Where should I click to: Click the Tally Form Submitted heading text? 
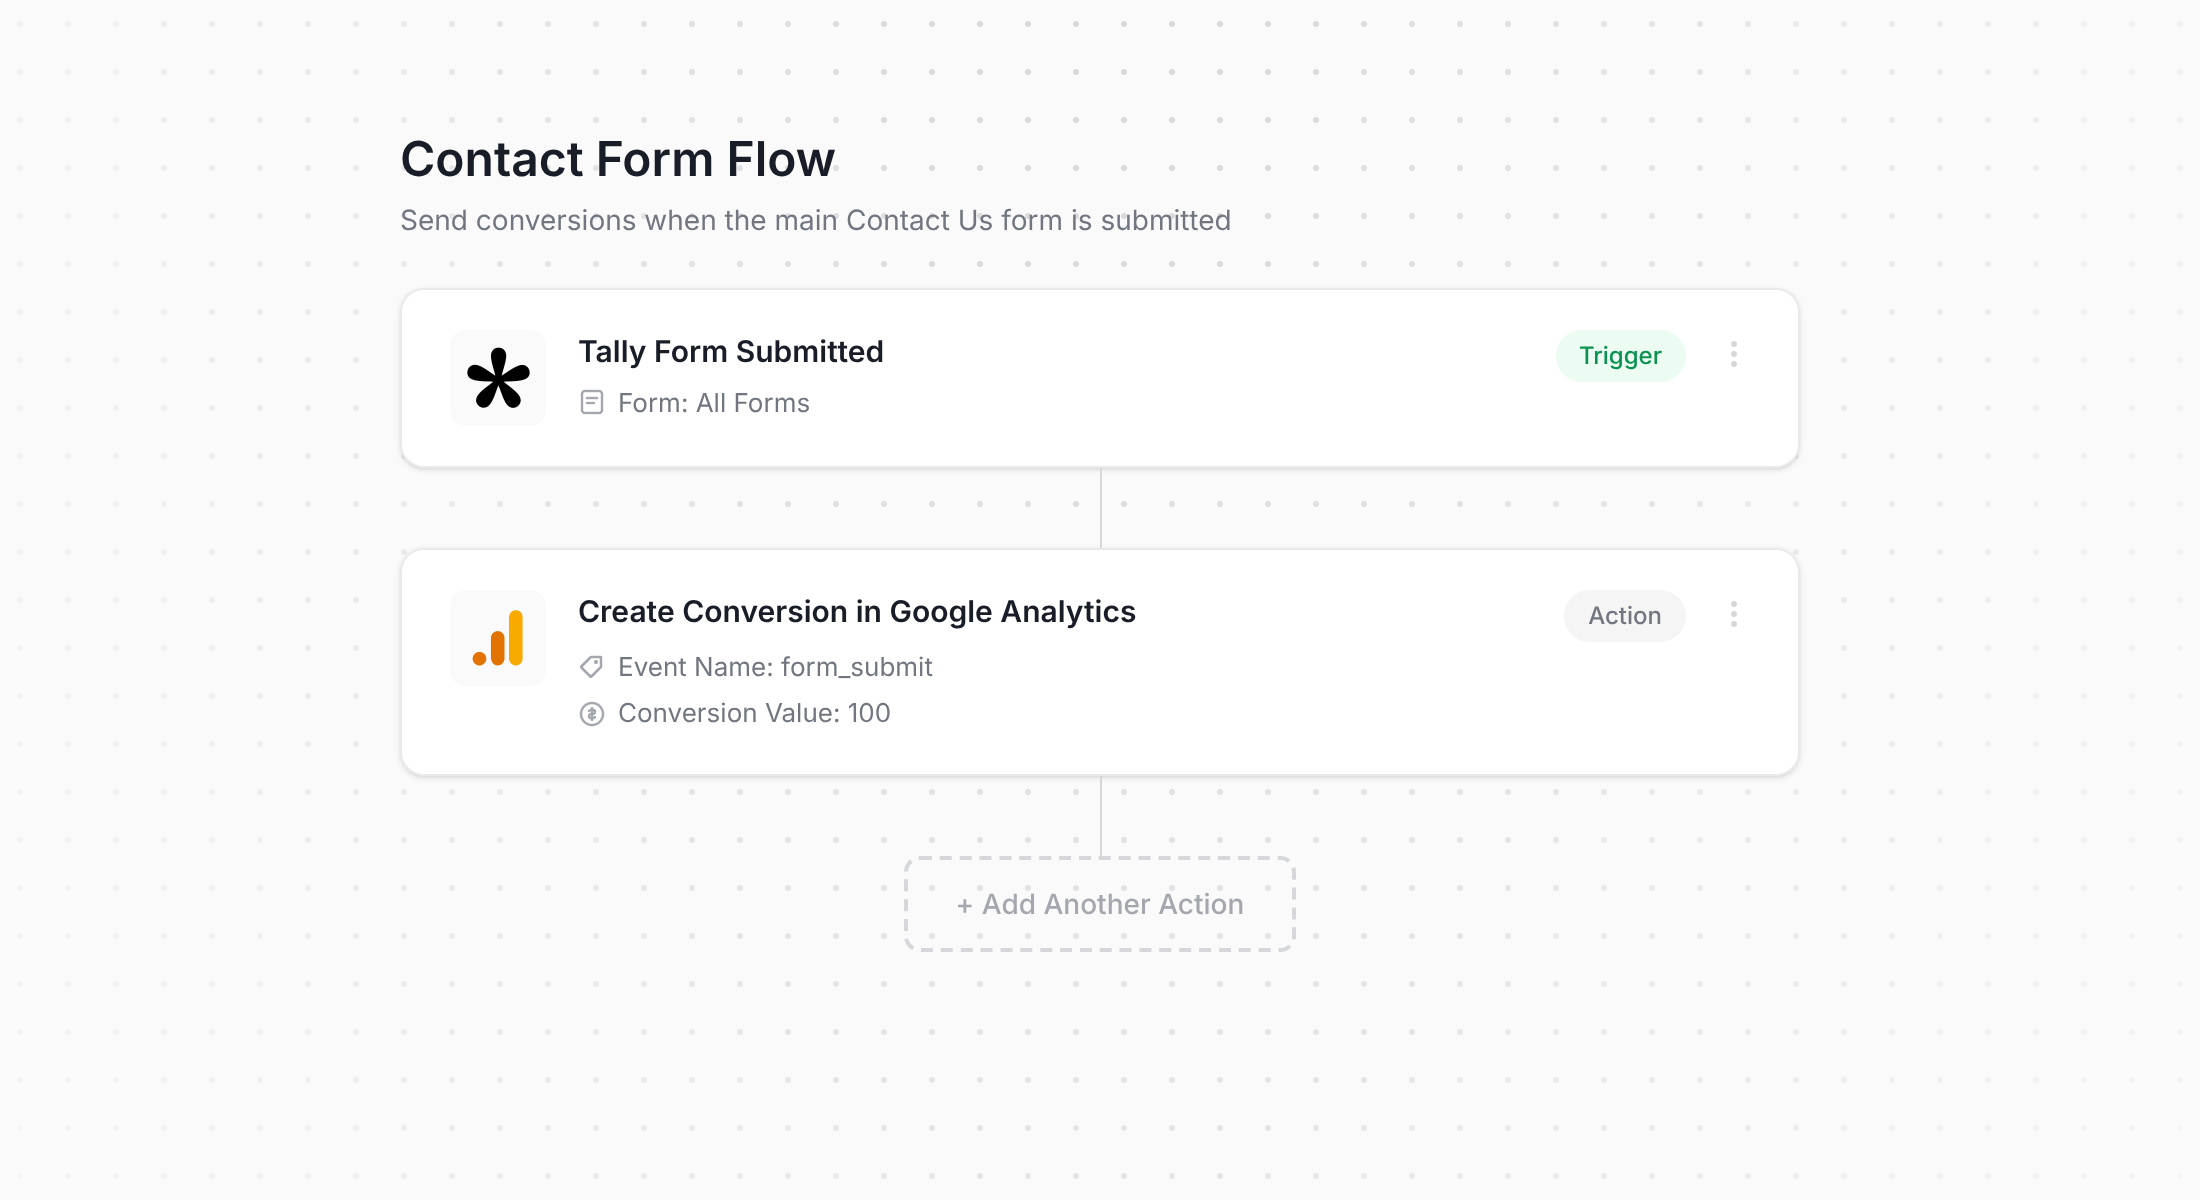pyautogui.click(x=730, y=351)
